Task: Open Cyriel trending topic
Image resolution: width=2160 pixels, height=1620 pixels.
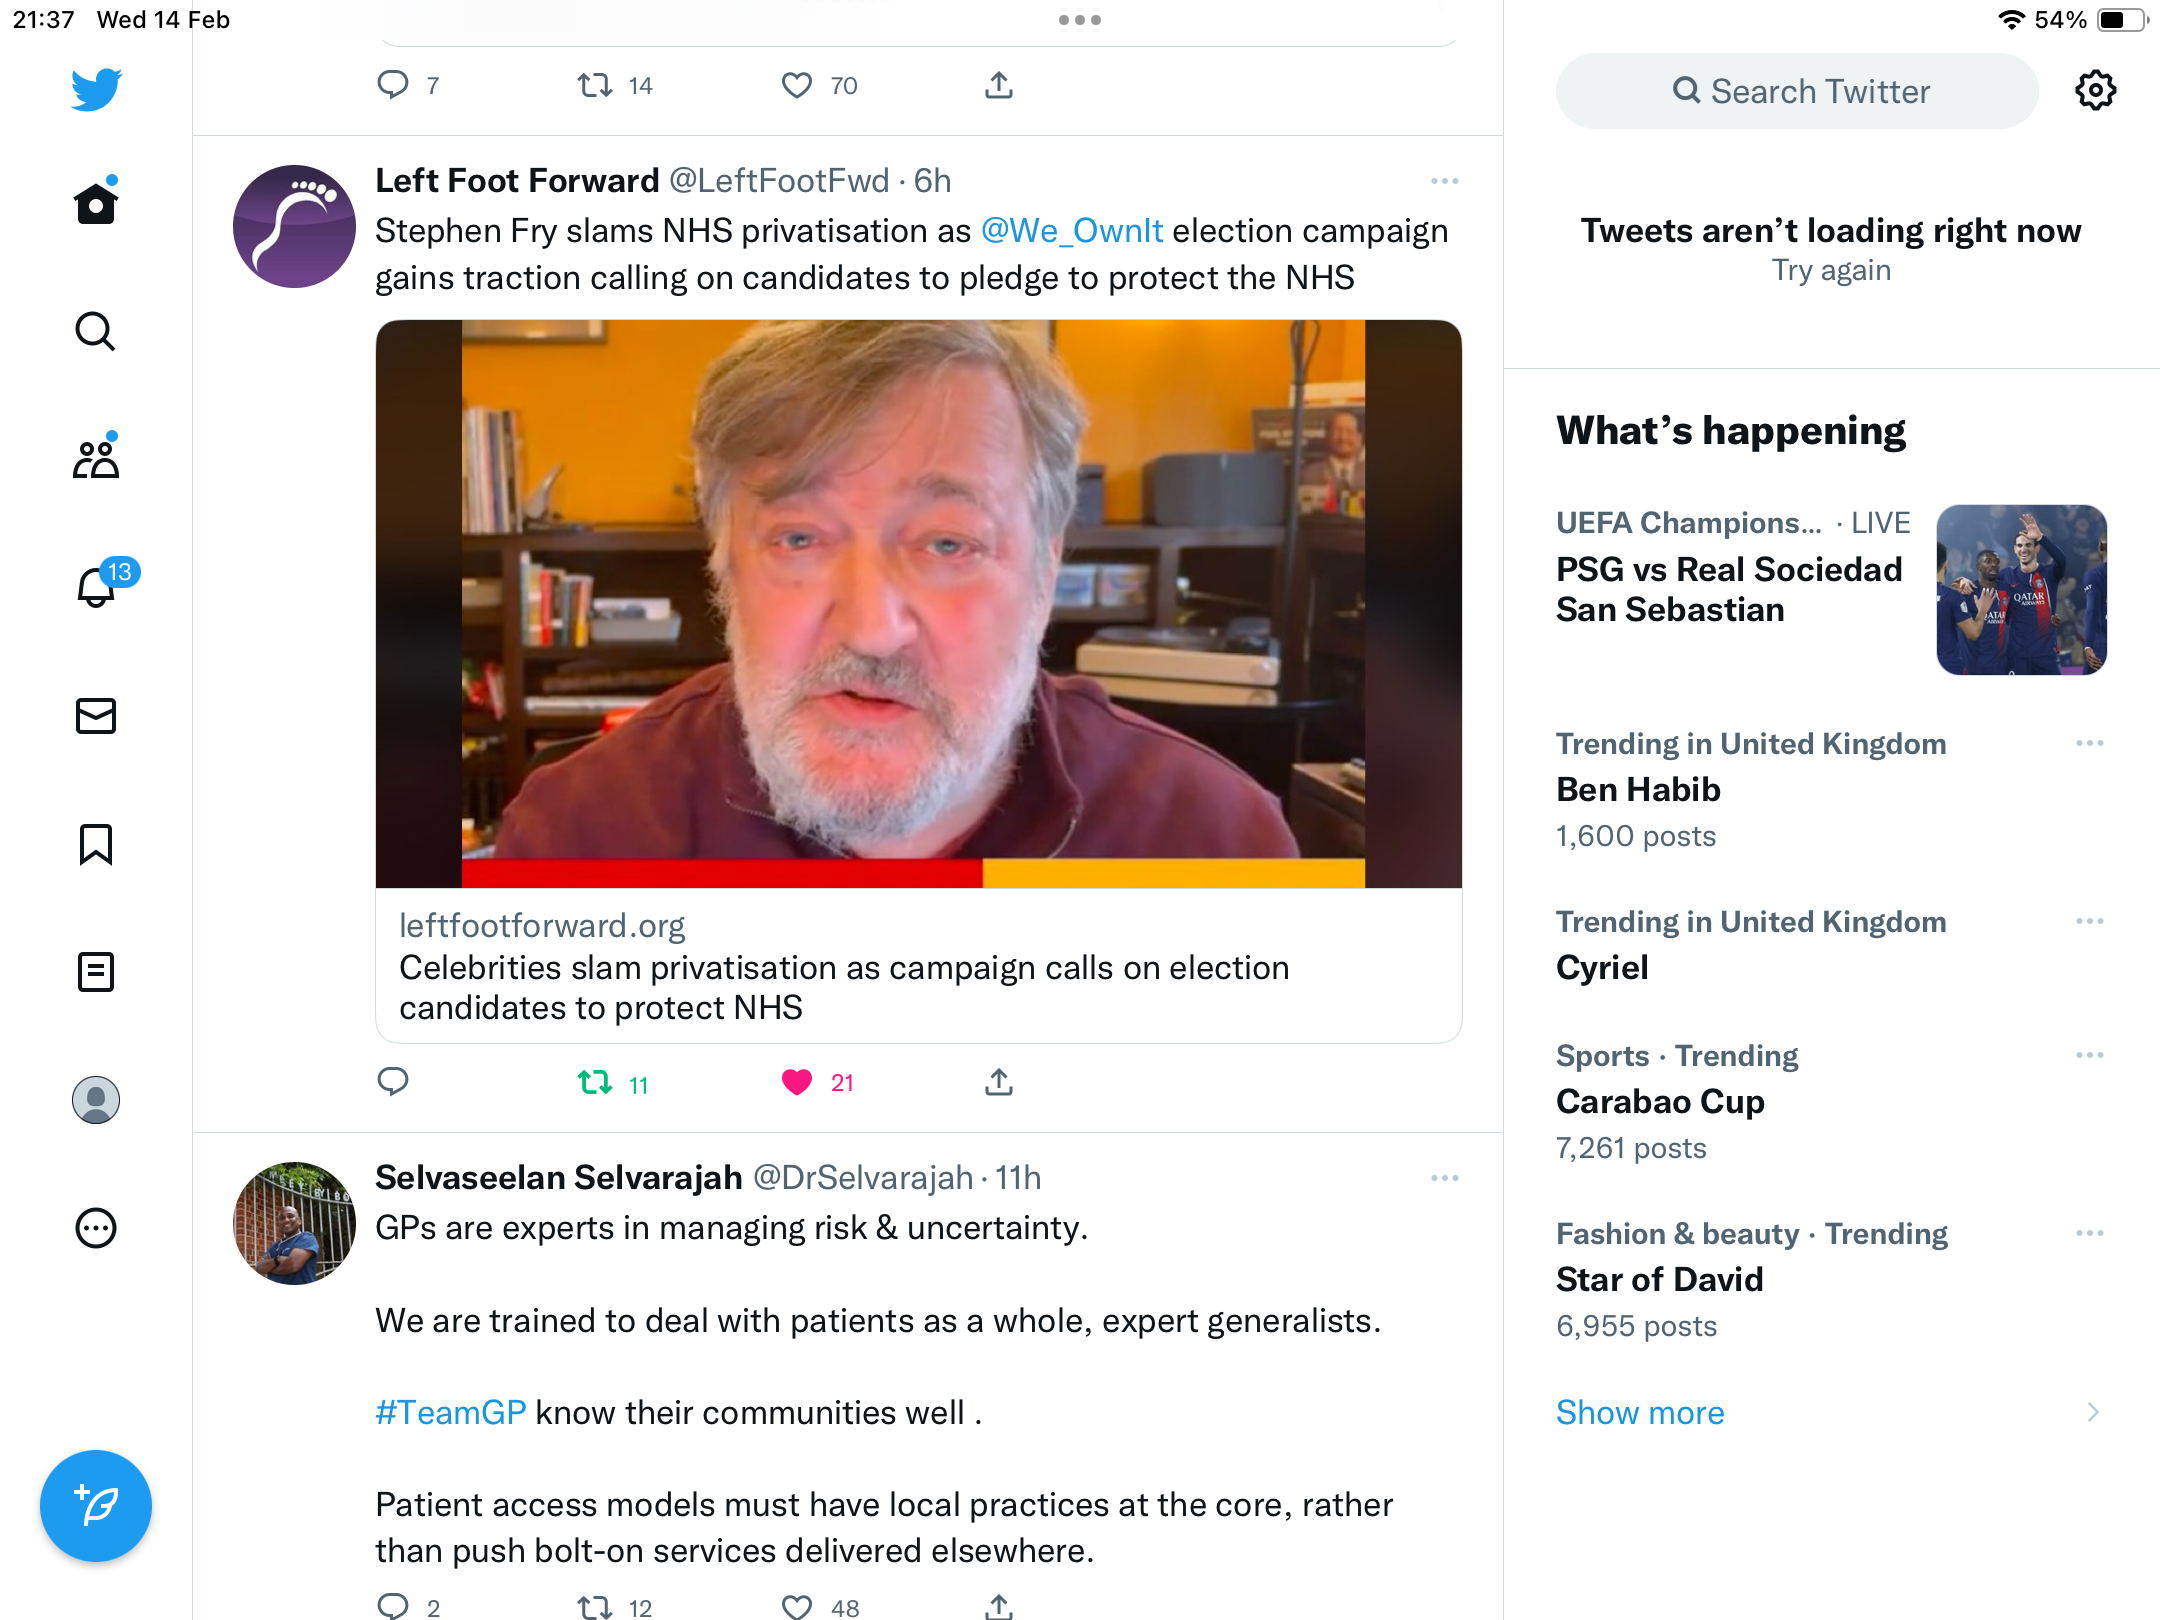Action: pyautogui.click(x=1602, y=967)
